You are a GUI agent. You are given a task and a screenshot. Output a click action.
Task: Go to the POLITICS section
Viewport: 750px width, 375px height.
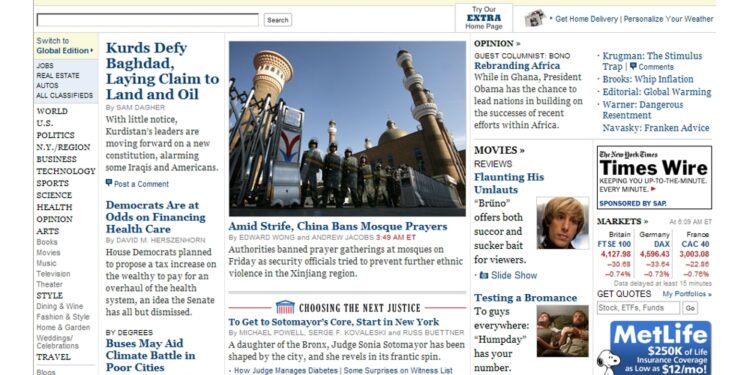[x=55, y=135]
